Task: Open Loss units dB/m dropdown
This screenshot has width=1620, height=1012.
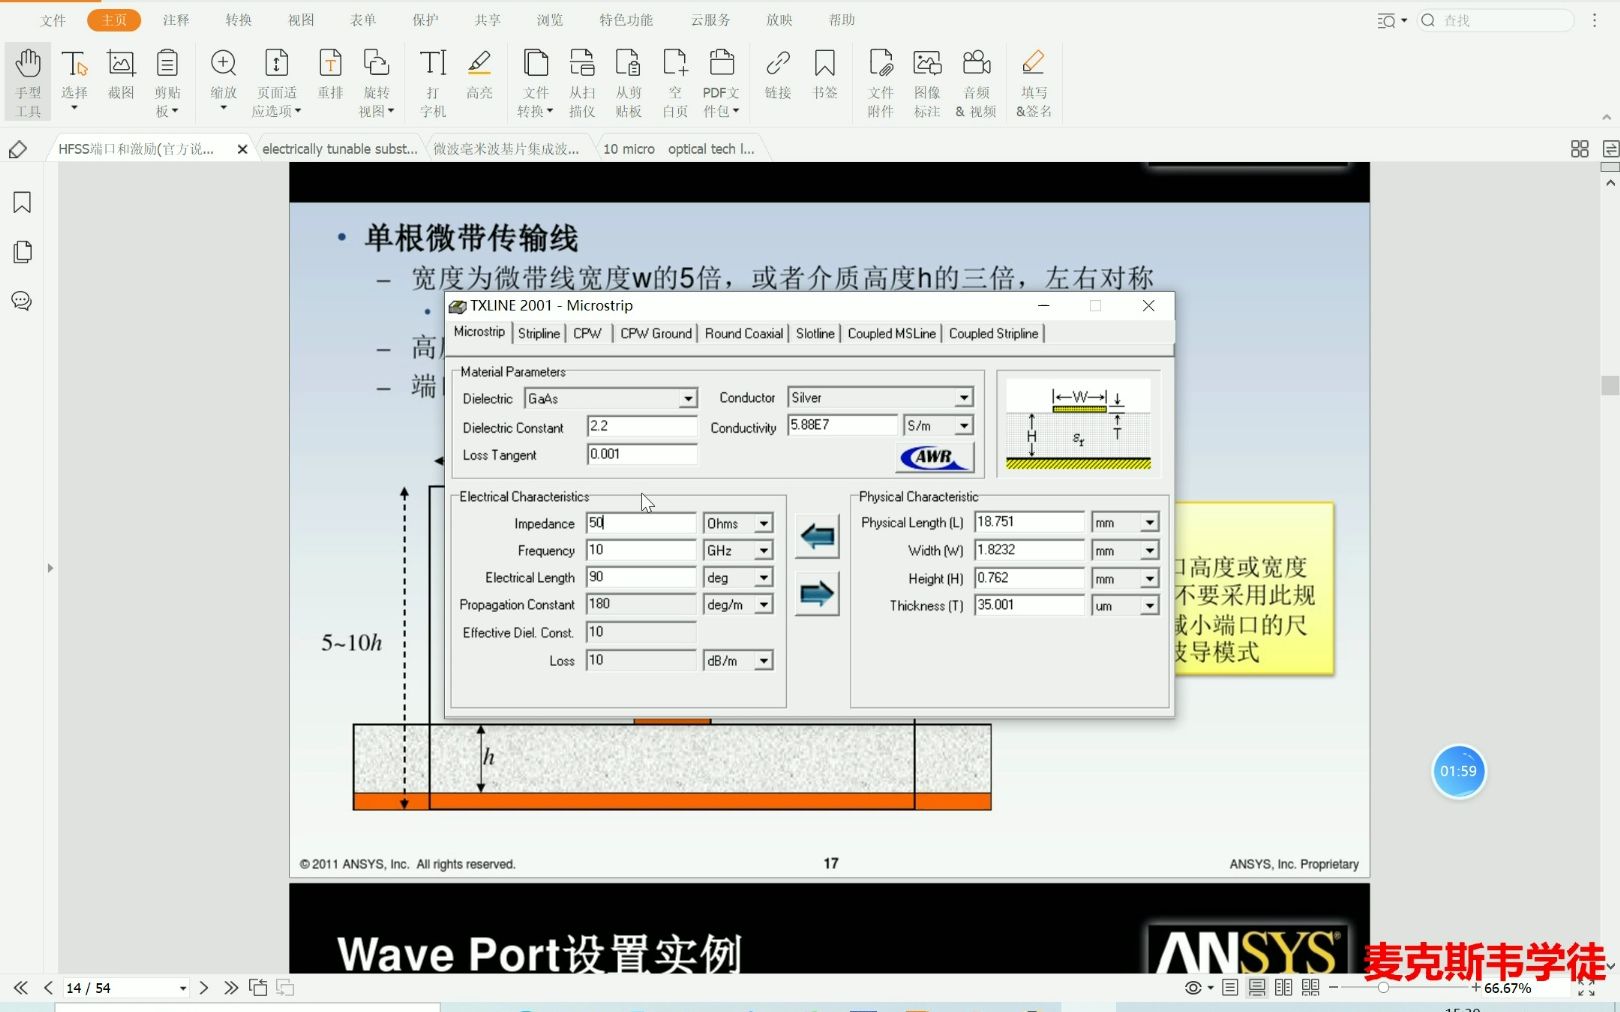Action: coord(763,661)
